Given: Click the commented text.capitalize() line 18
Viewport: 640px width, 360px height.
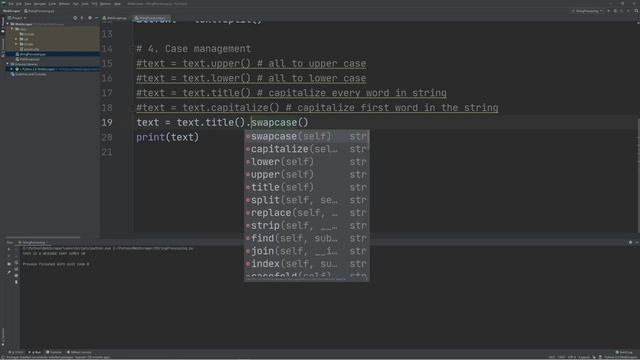Looking at the screenshot, I should pyautogui.click(x=317, y=107).
